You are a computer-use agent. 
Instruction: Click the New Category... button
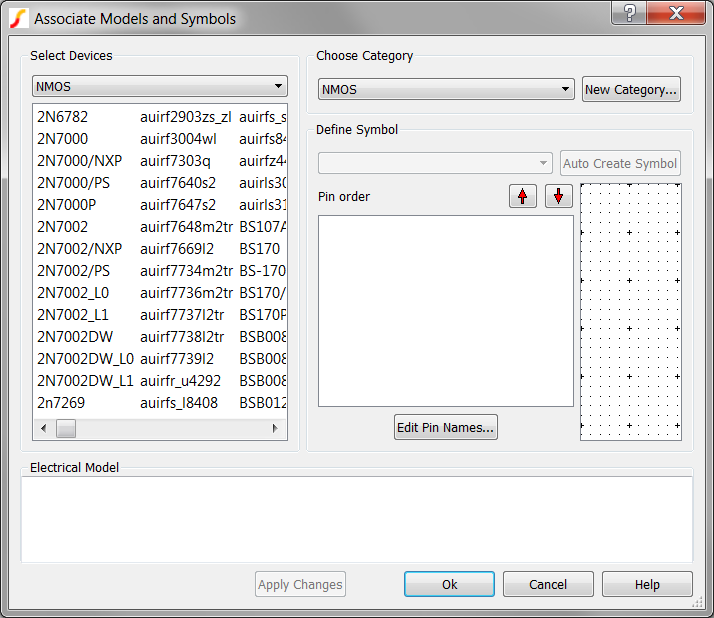pyautogui.click(x=631, y=89)
